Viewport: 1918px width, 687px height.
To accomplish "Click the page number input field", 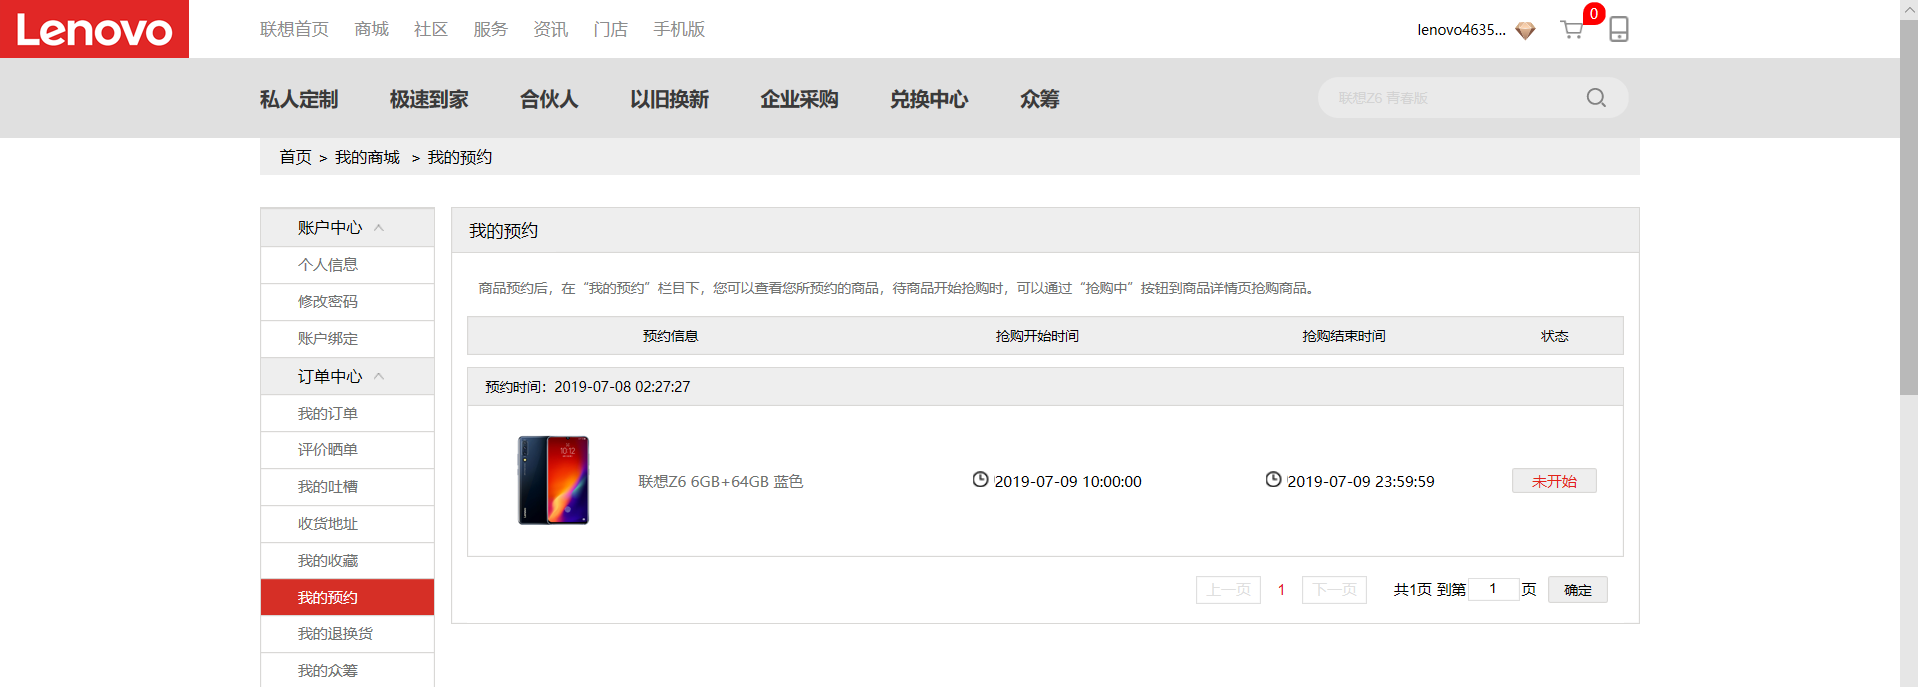I will [1493, 589].
